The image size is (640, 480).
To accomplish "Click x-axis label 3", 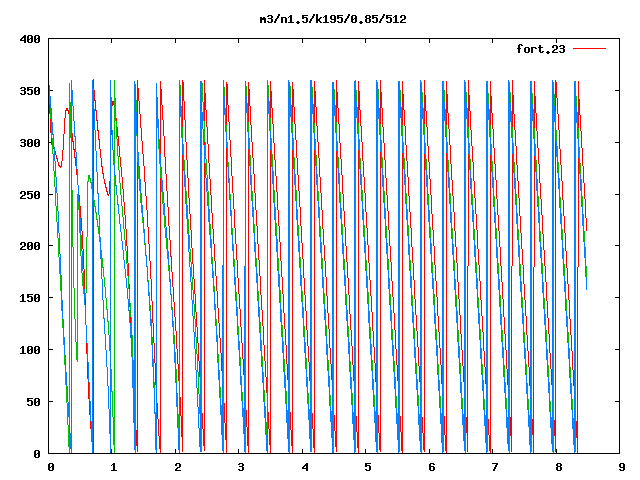I will pyautogui.click(x=241, y=467).
